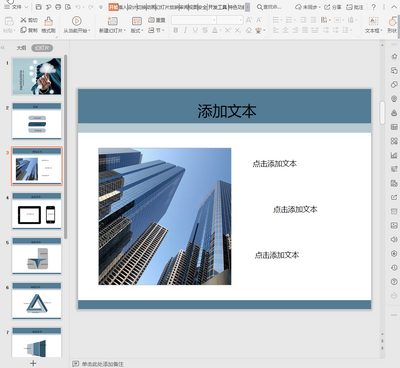
Task: Align text right
Action: coord(295,30)
